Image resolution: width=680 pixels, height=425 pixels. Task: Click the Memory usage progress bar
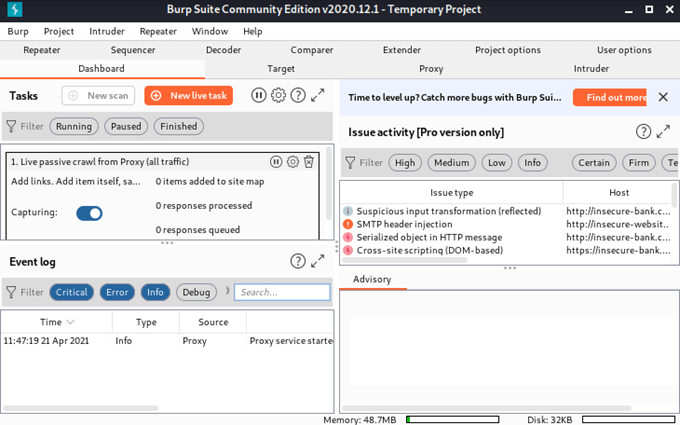452,419
